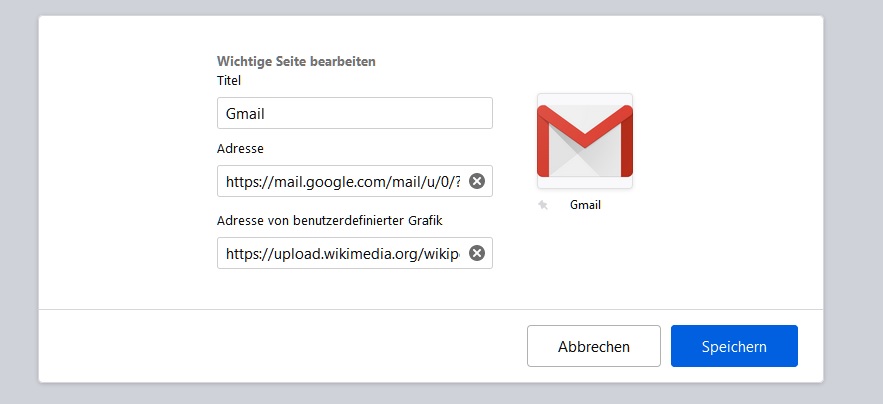Click the 'Adresse' field label
This screenshot has width=883, height=404.
tap(240, 148)
